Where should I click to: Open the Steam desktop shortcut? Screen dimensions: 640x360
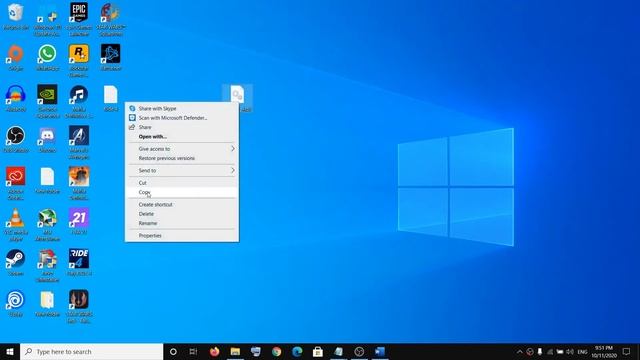pos(16,262)
